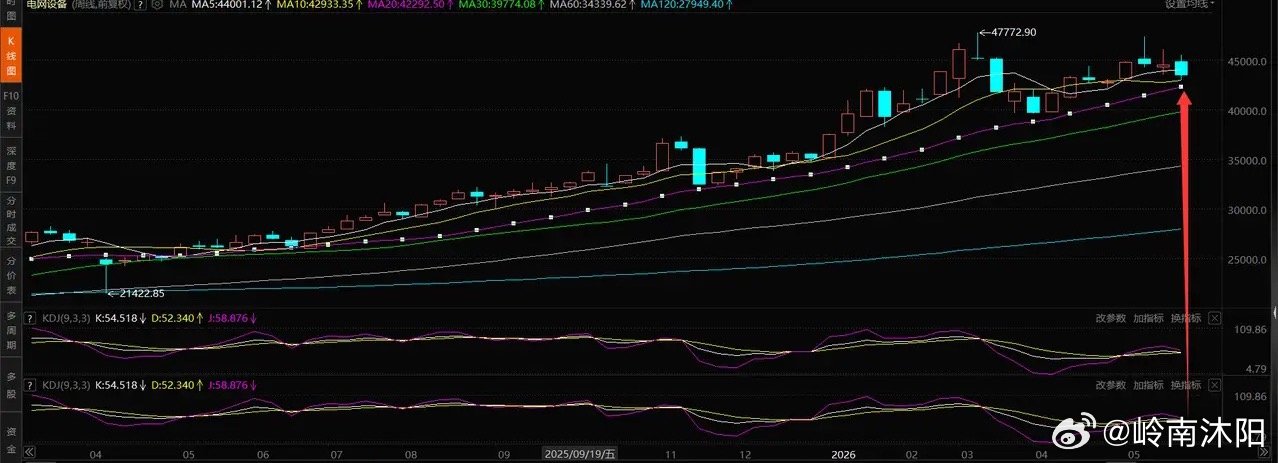Open 换指标 on the first KDJ panel

(1185, 318)
